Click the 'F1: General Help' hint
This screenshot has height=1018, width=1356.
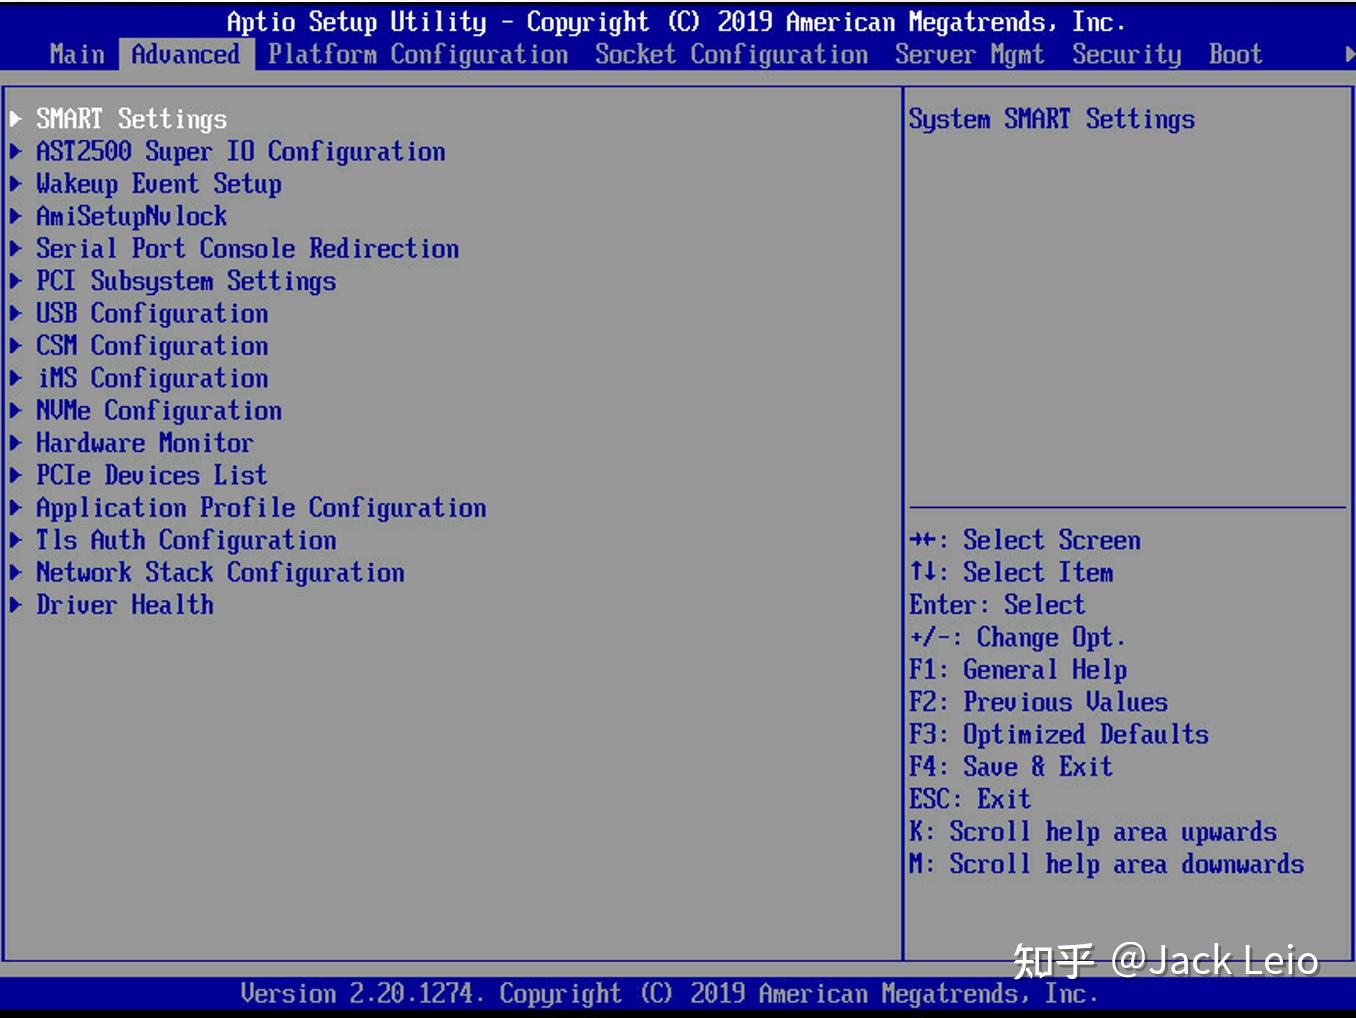tap(1018, 670)
